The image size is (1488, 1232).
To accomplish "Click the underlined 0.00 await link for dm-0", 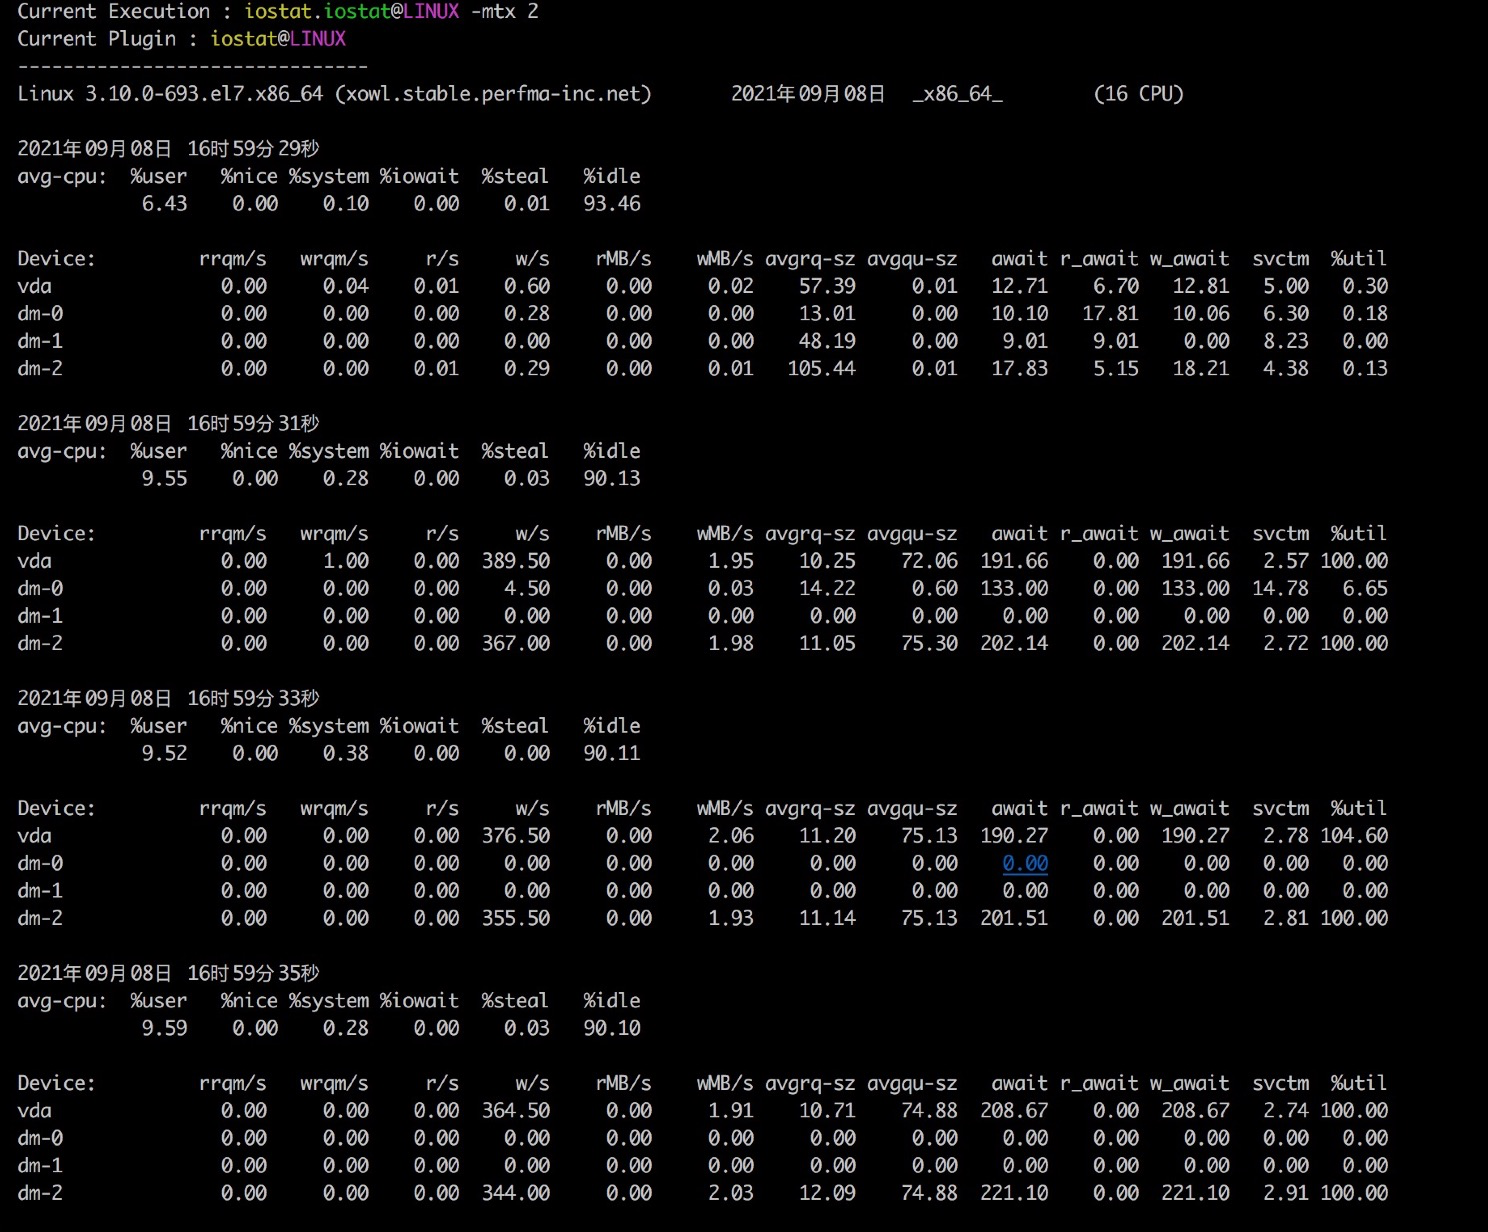I will (1025, 863).
